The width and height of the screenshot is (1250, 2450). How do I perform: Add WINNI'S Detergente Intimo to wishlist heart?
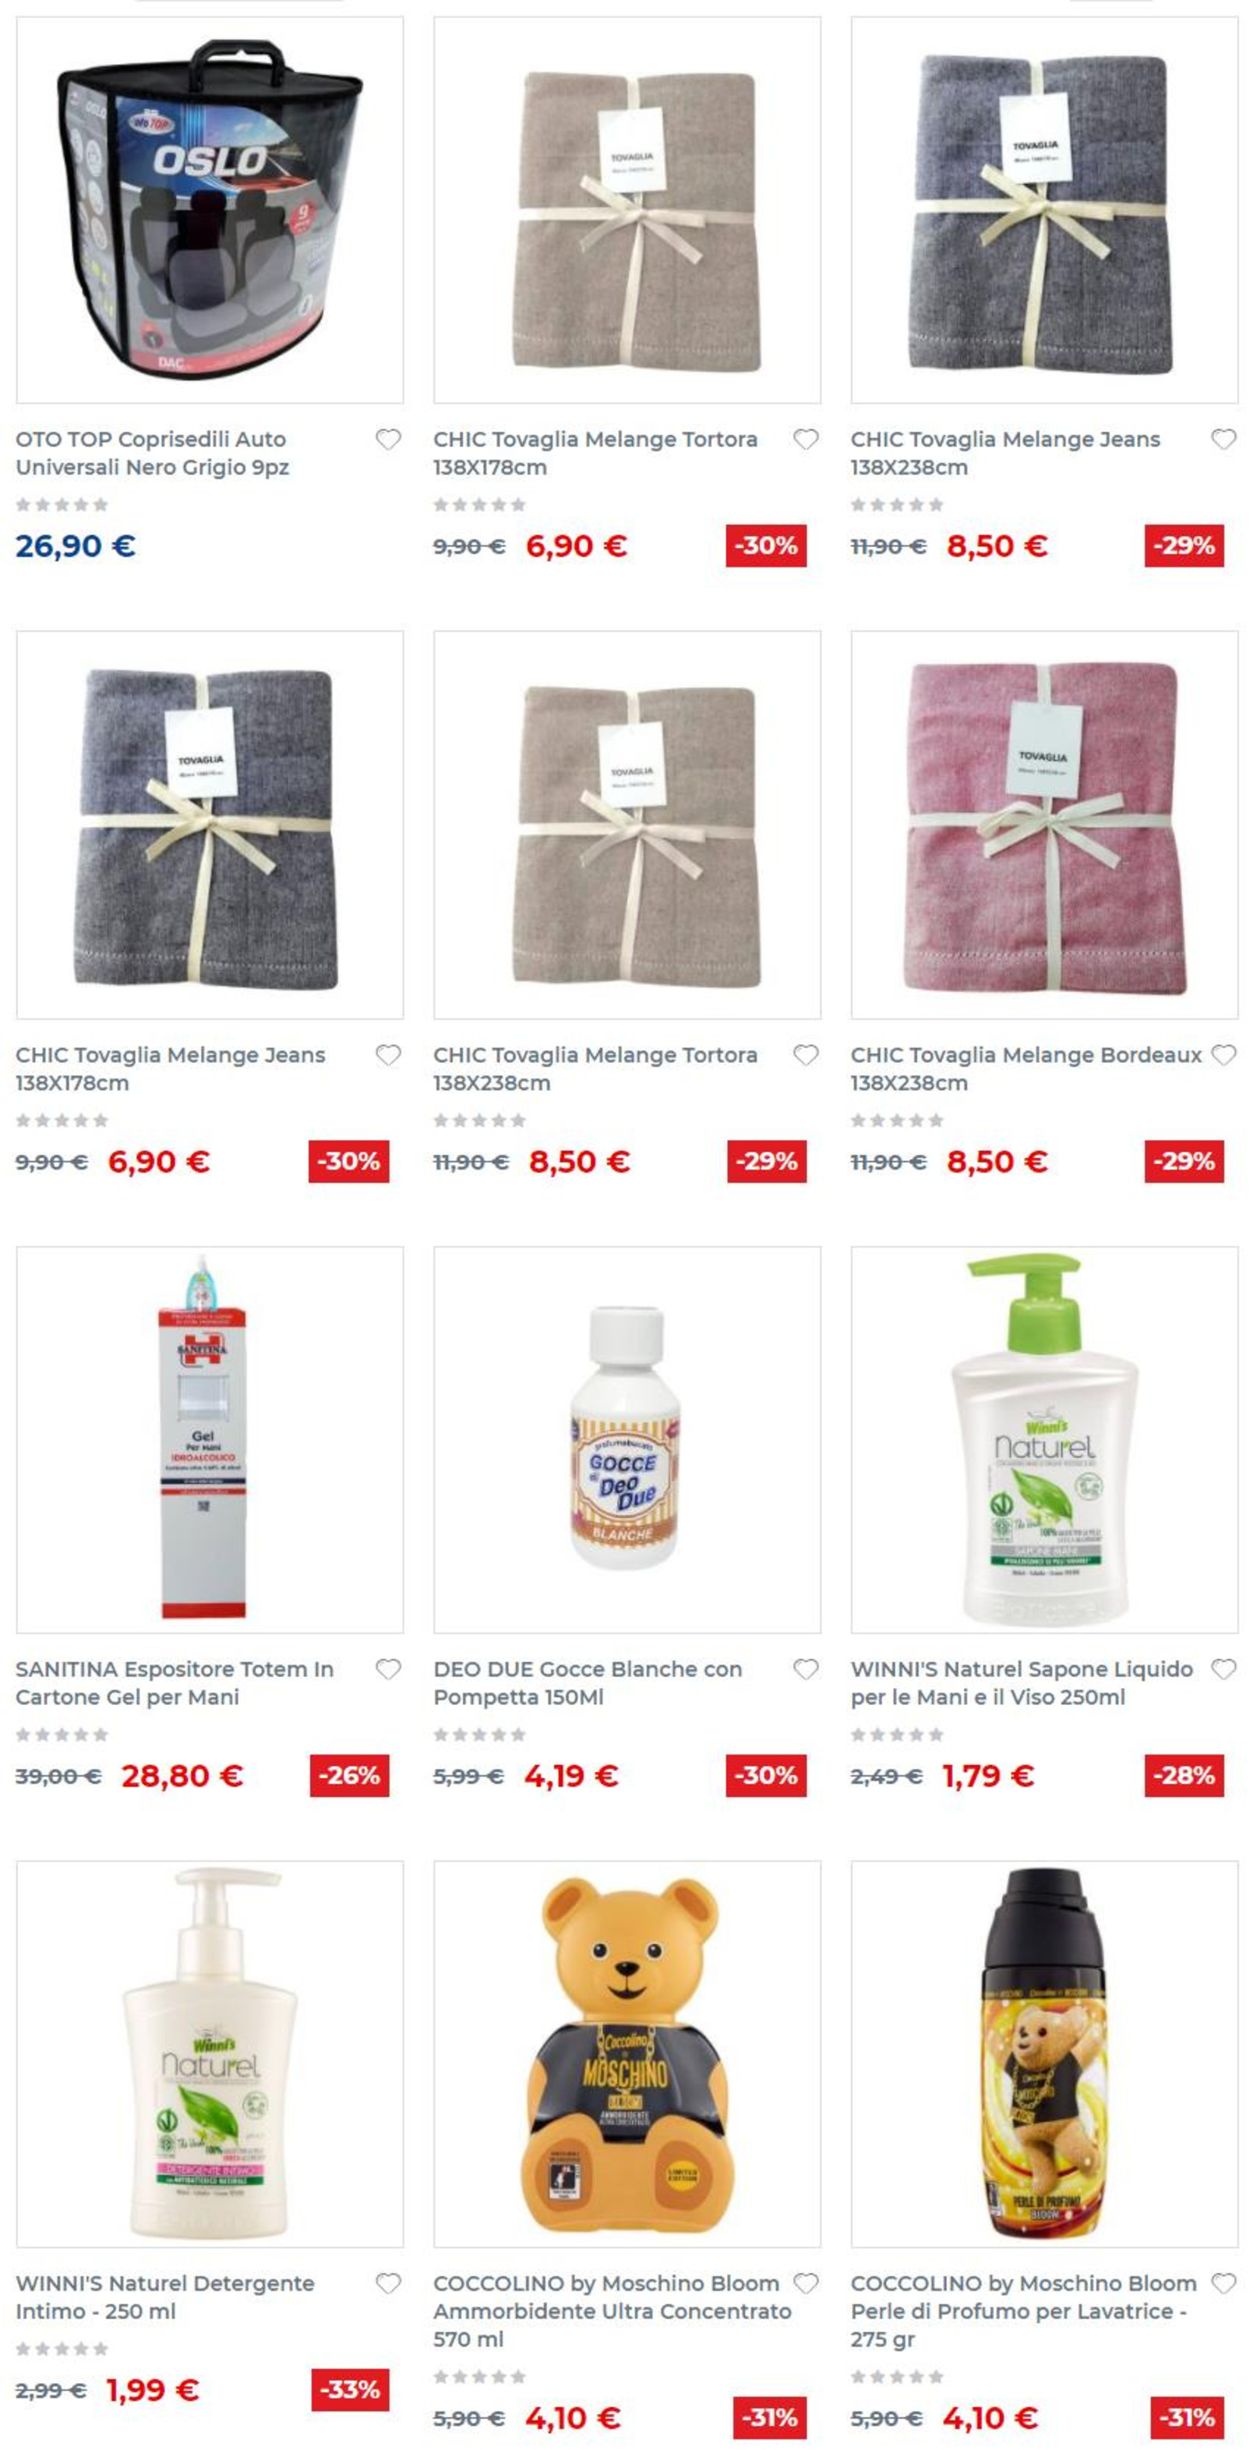pos(388,2284)
